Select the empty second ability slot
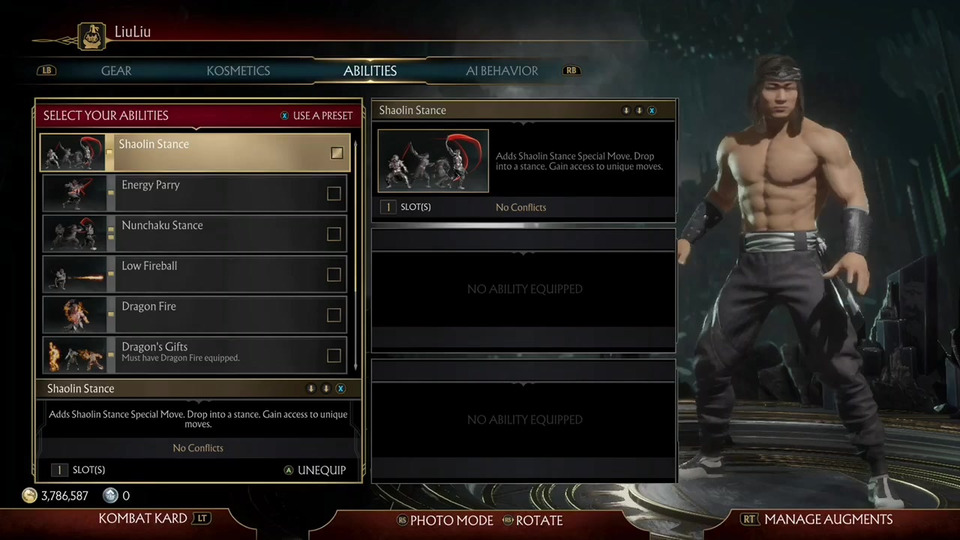 (524, 290)
